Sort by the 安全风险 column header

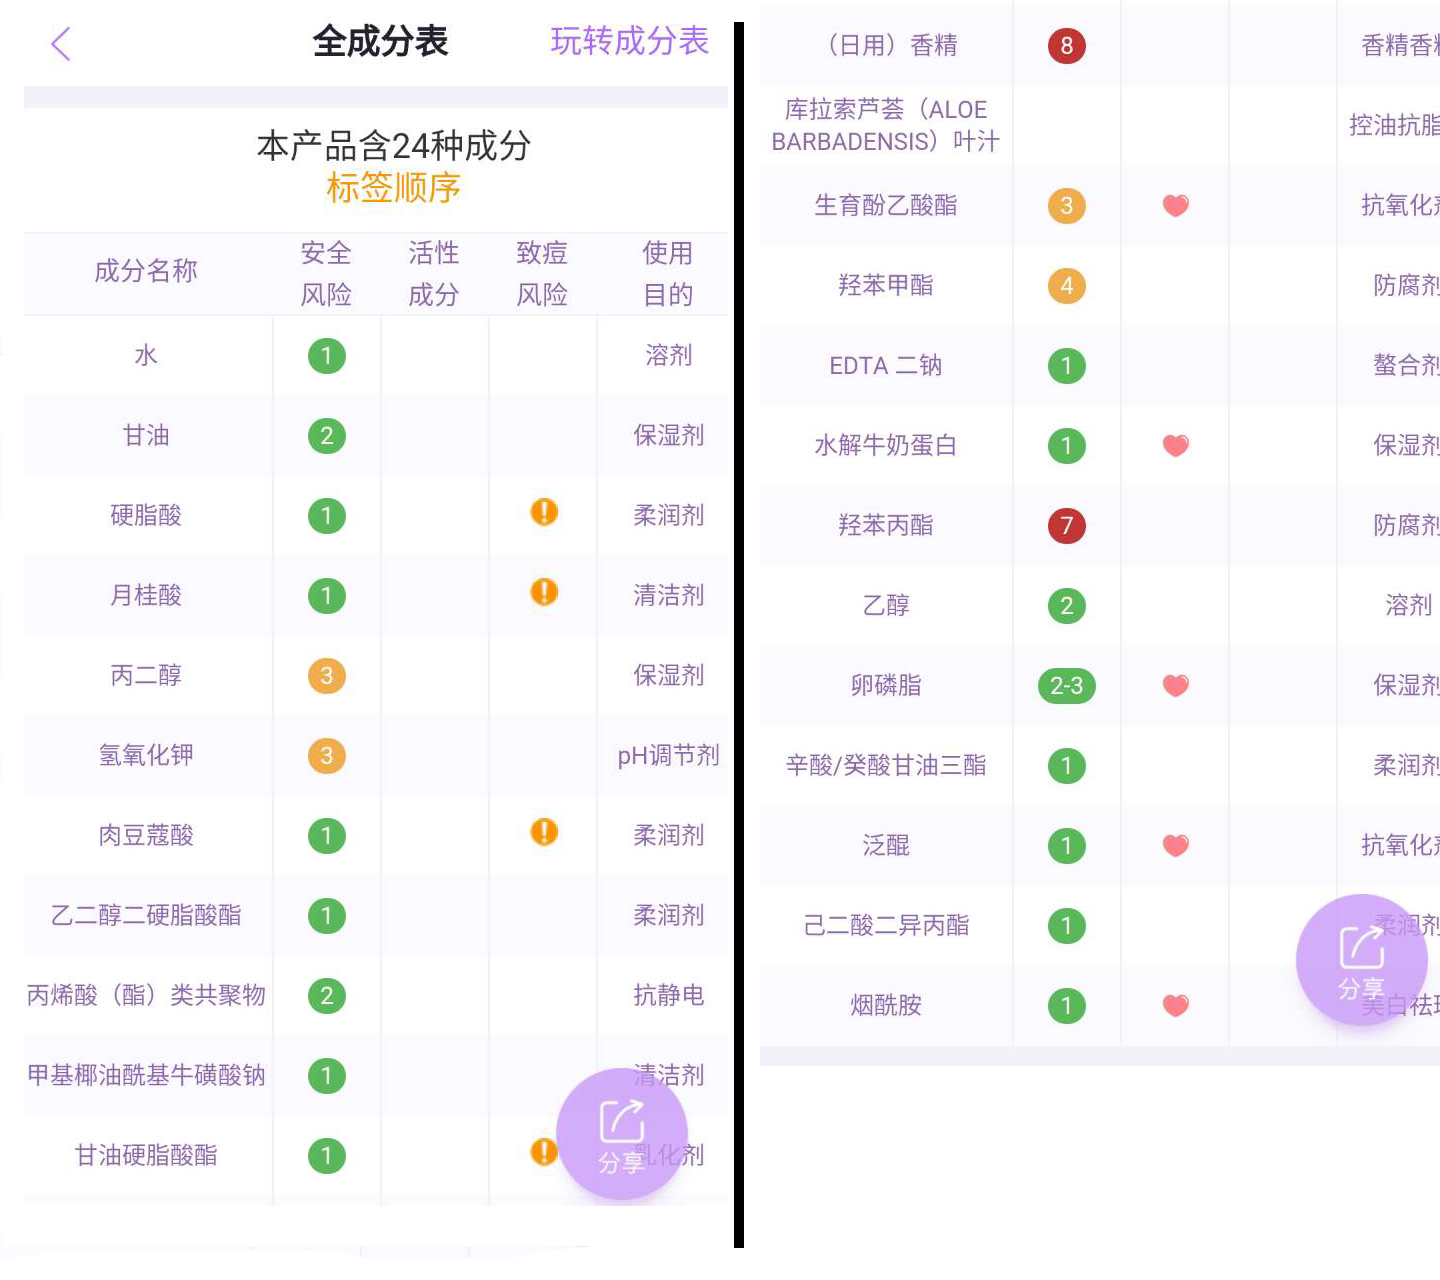pyautogui.click(x=325, y=273)
